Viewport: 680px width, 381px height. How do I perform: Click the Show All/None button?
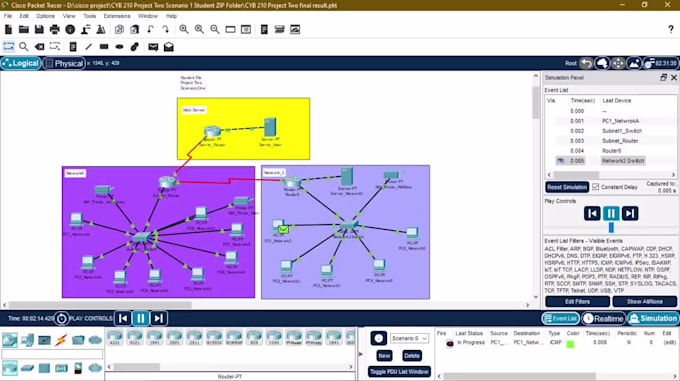tap(644, 301)
